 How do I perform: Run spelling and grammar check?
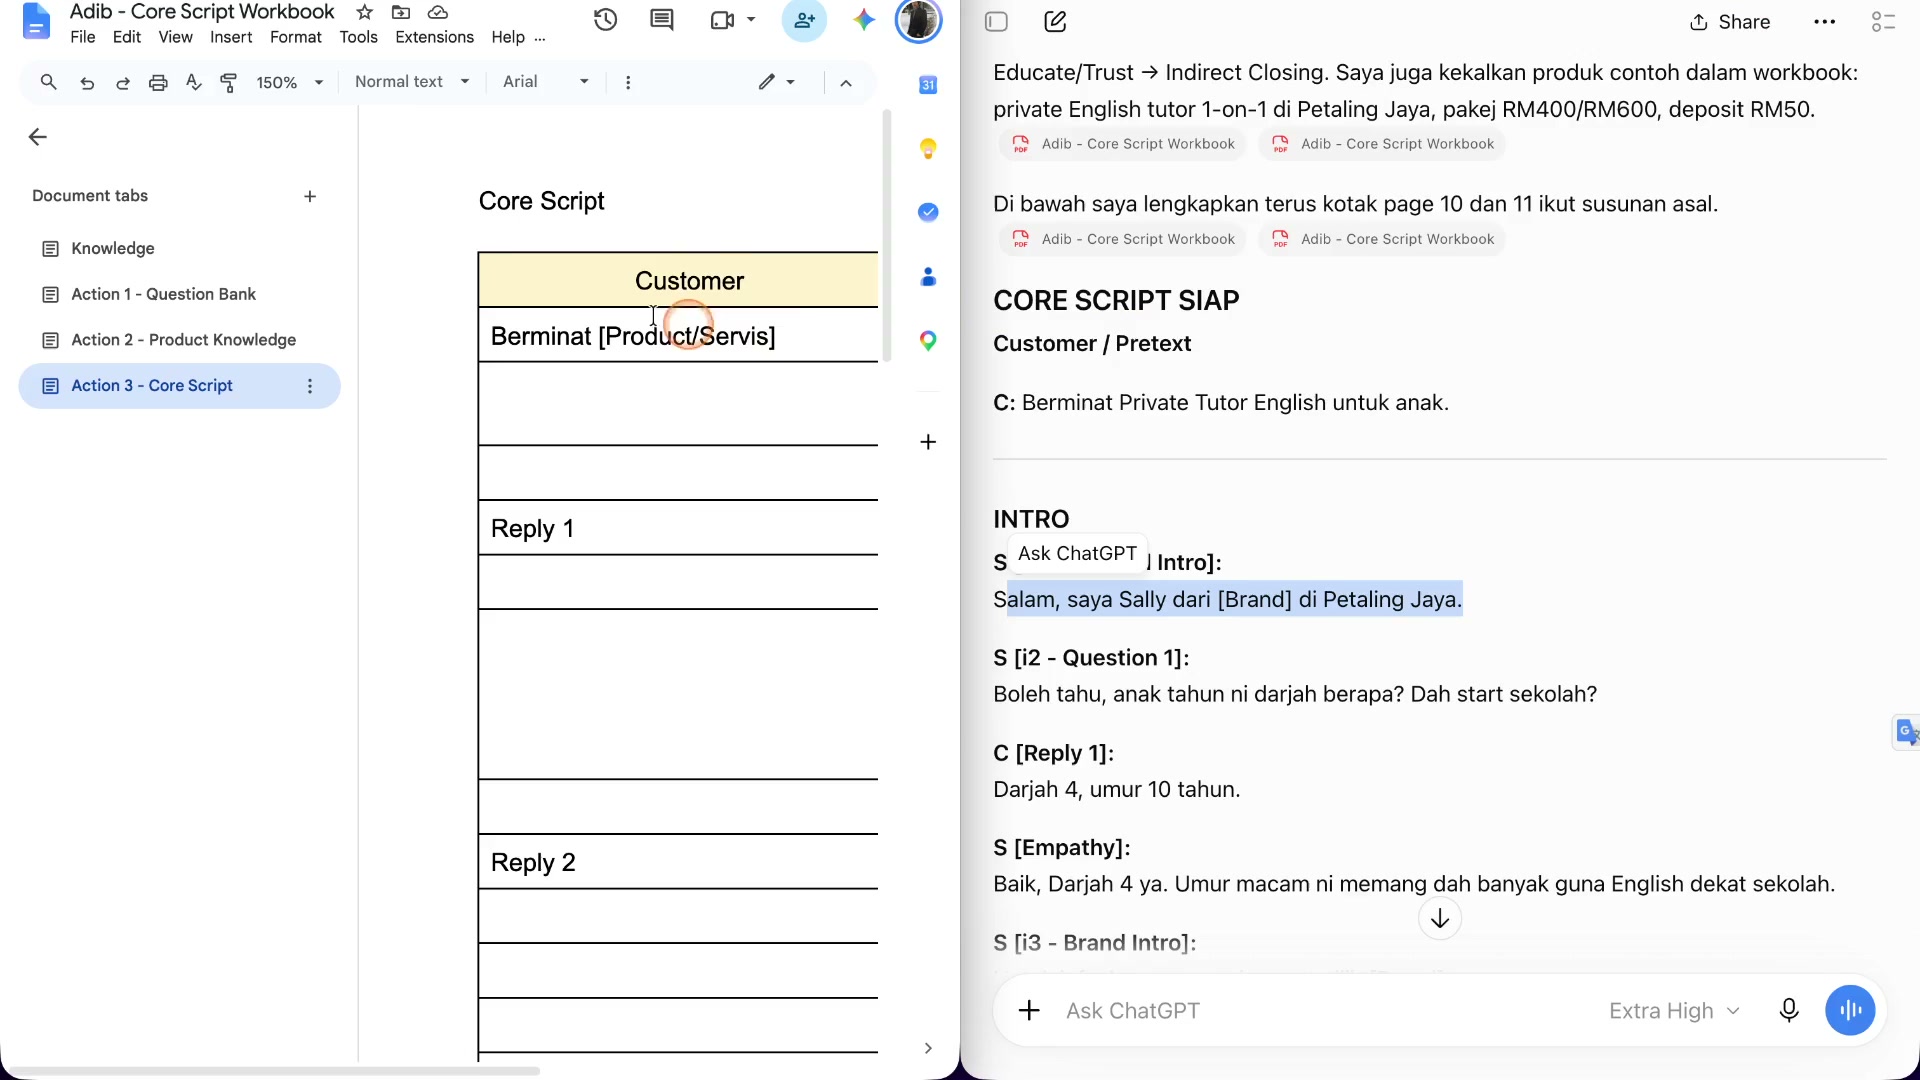(194, 82)
